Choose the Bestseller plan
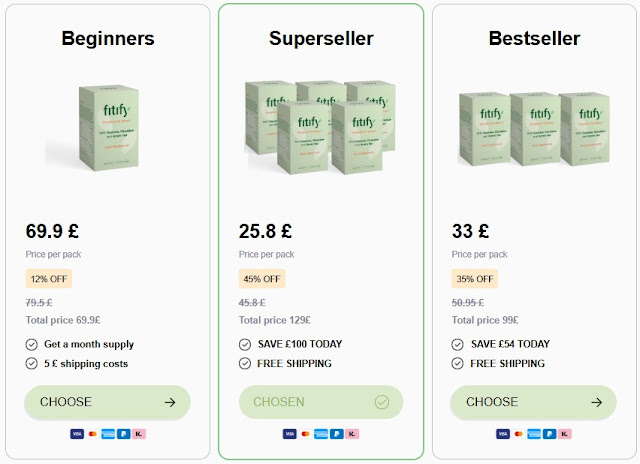640x464 pixels. 533,402
